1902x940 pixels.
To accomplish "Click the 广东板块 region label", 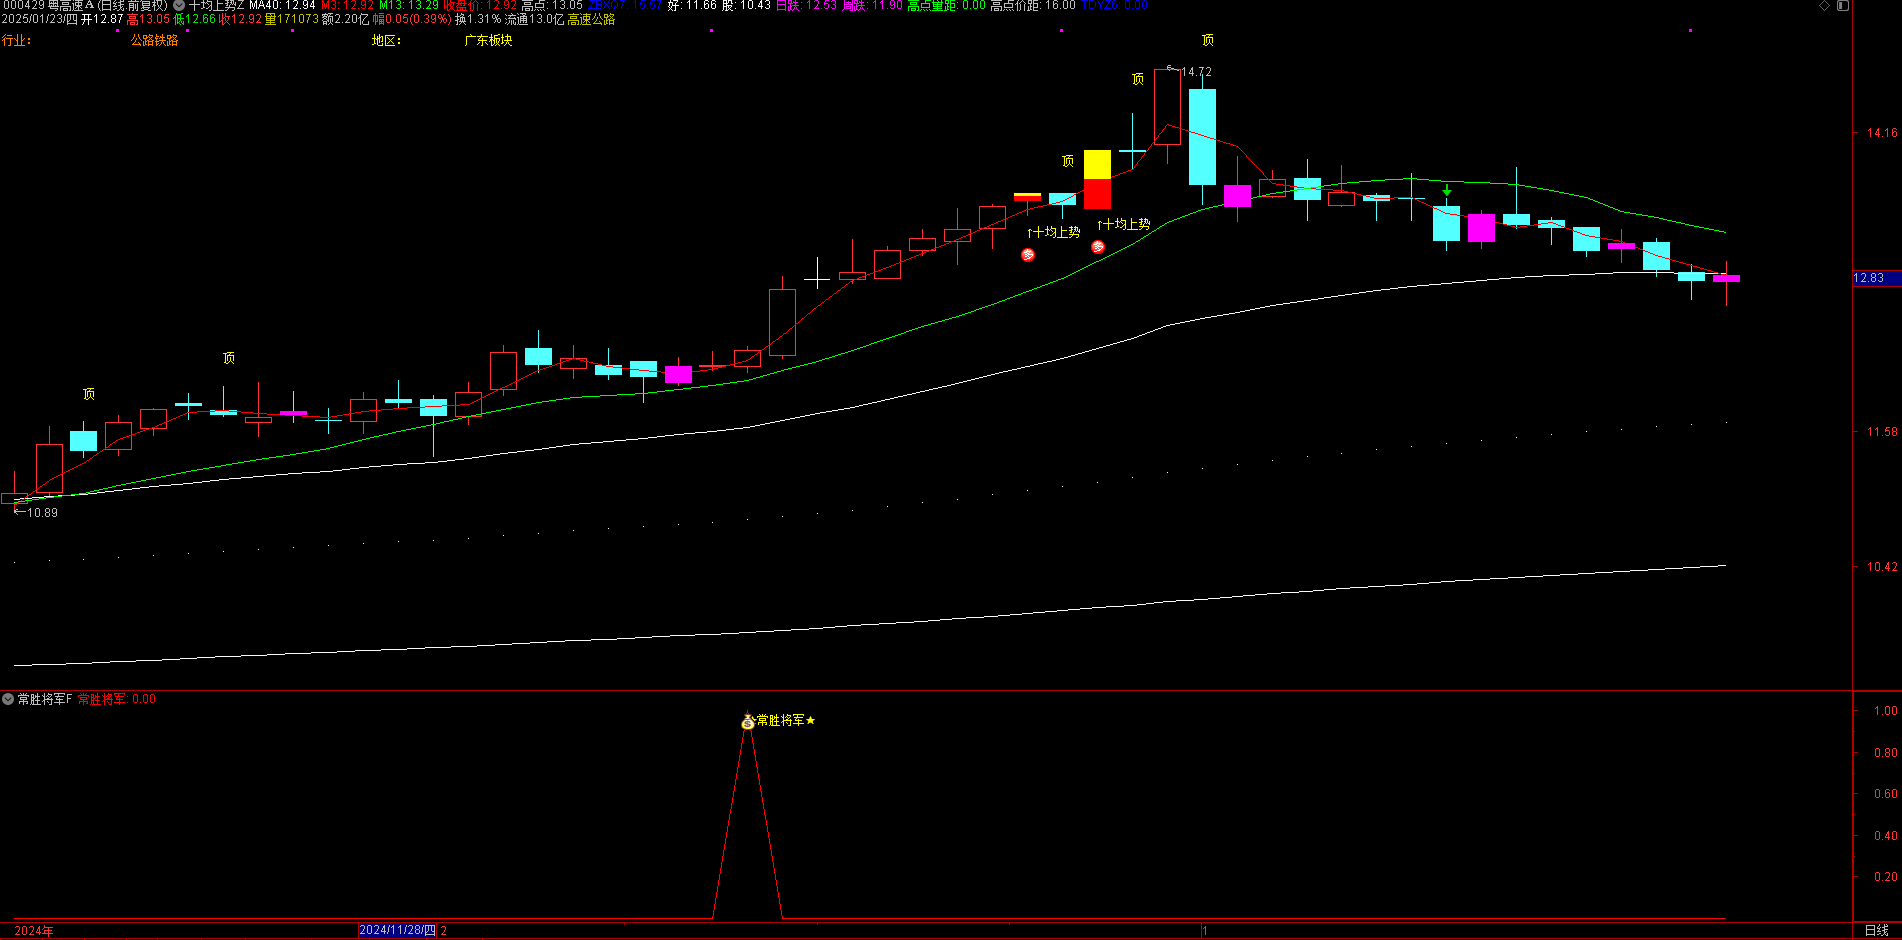I will coord(489,40).
